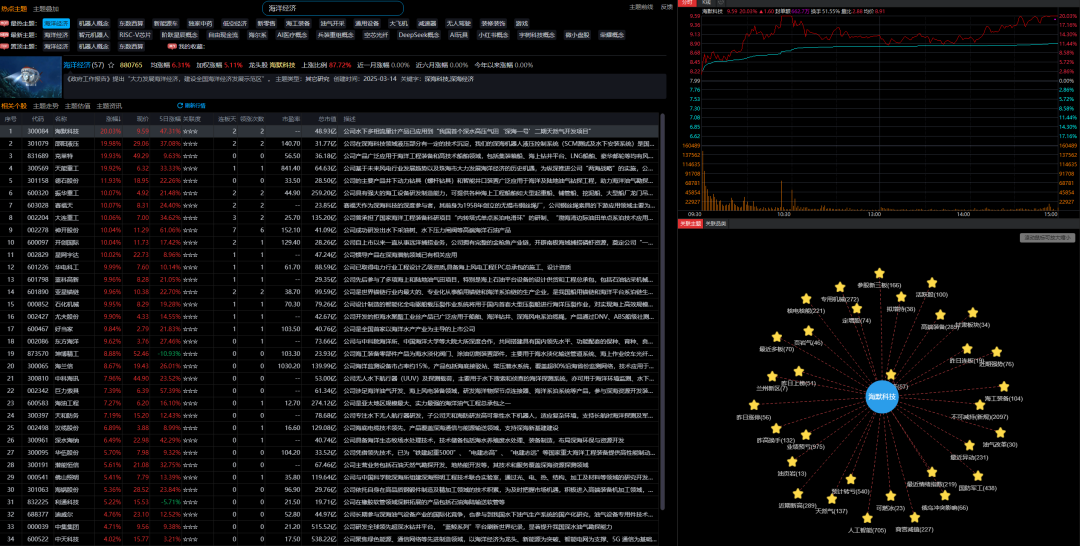Click star node 活跃股(100) in graph
Screen dimensions: 1080x546
pos(932,283)
